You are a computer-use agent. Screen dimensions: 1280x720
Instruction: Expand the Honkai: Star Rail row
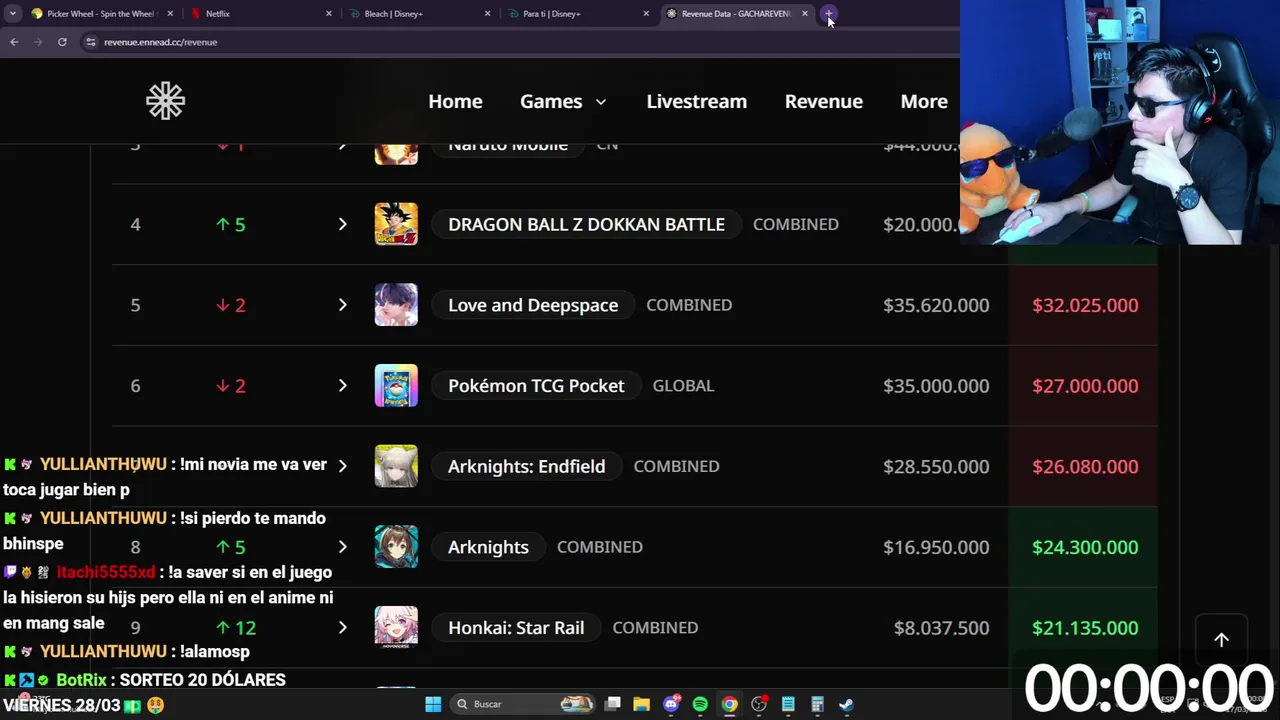[342, 627]
